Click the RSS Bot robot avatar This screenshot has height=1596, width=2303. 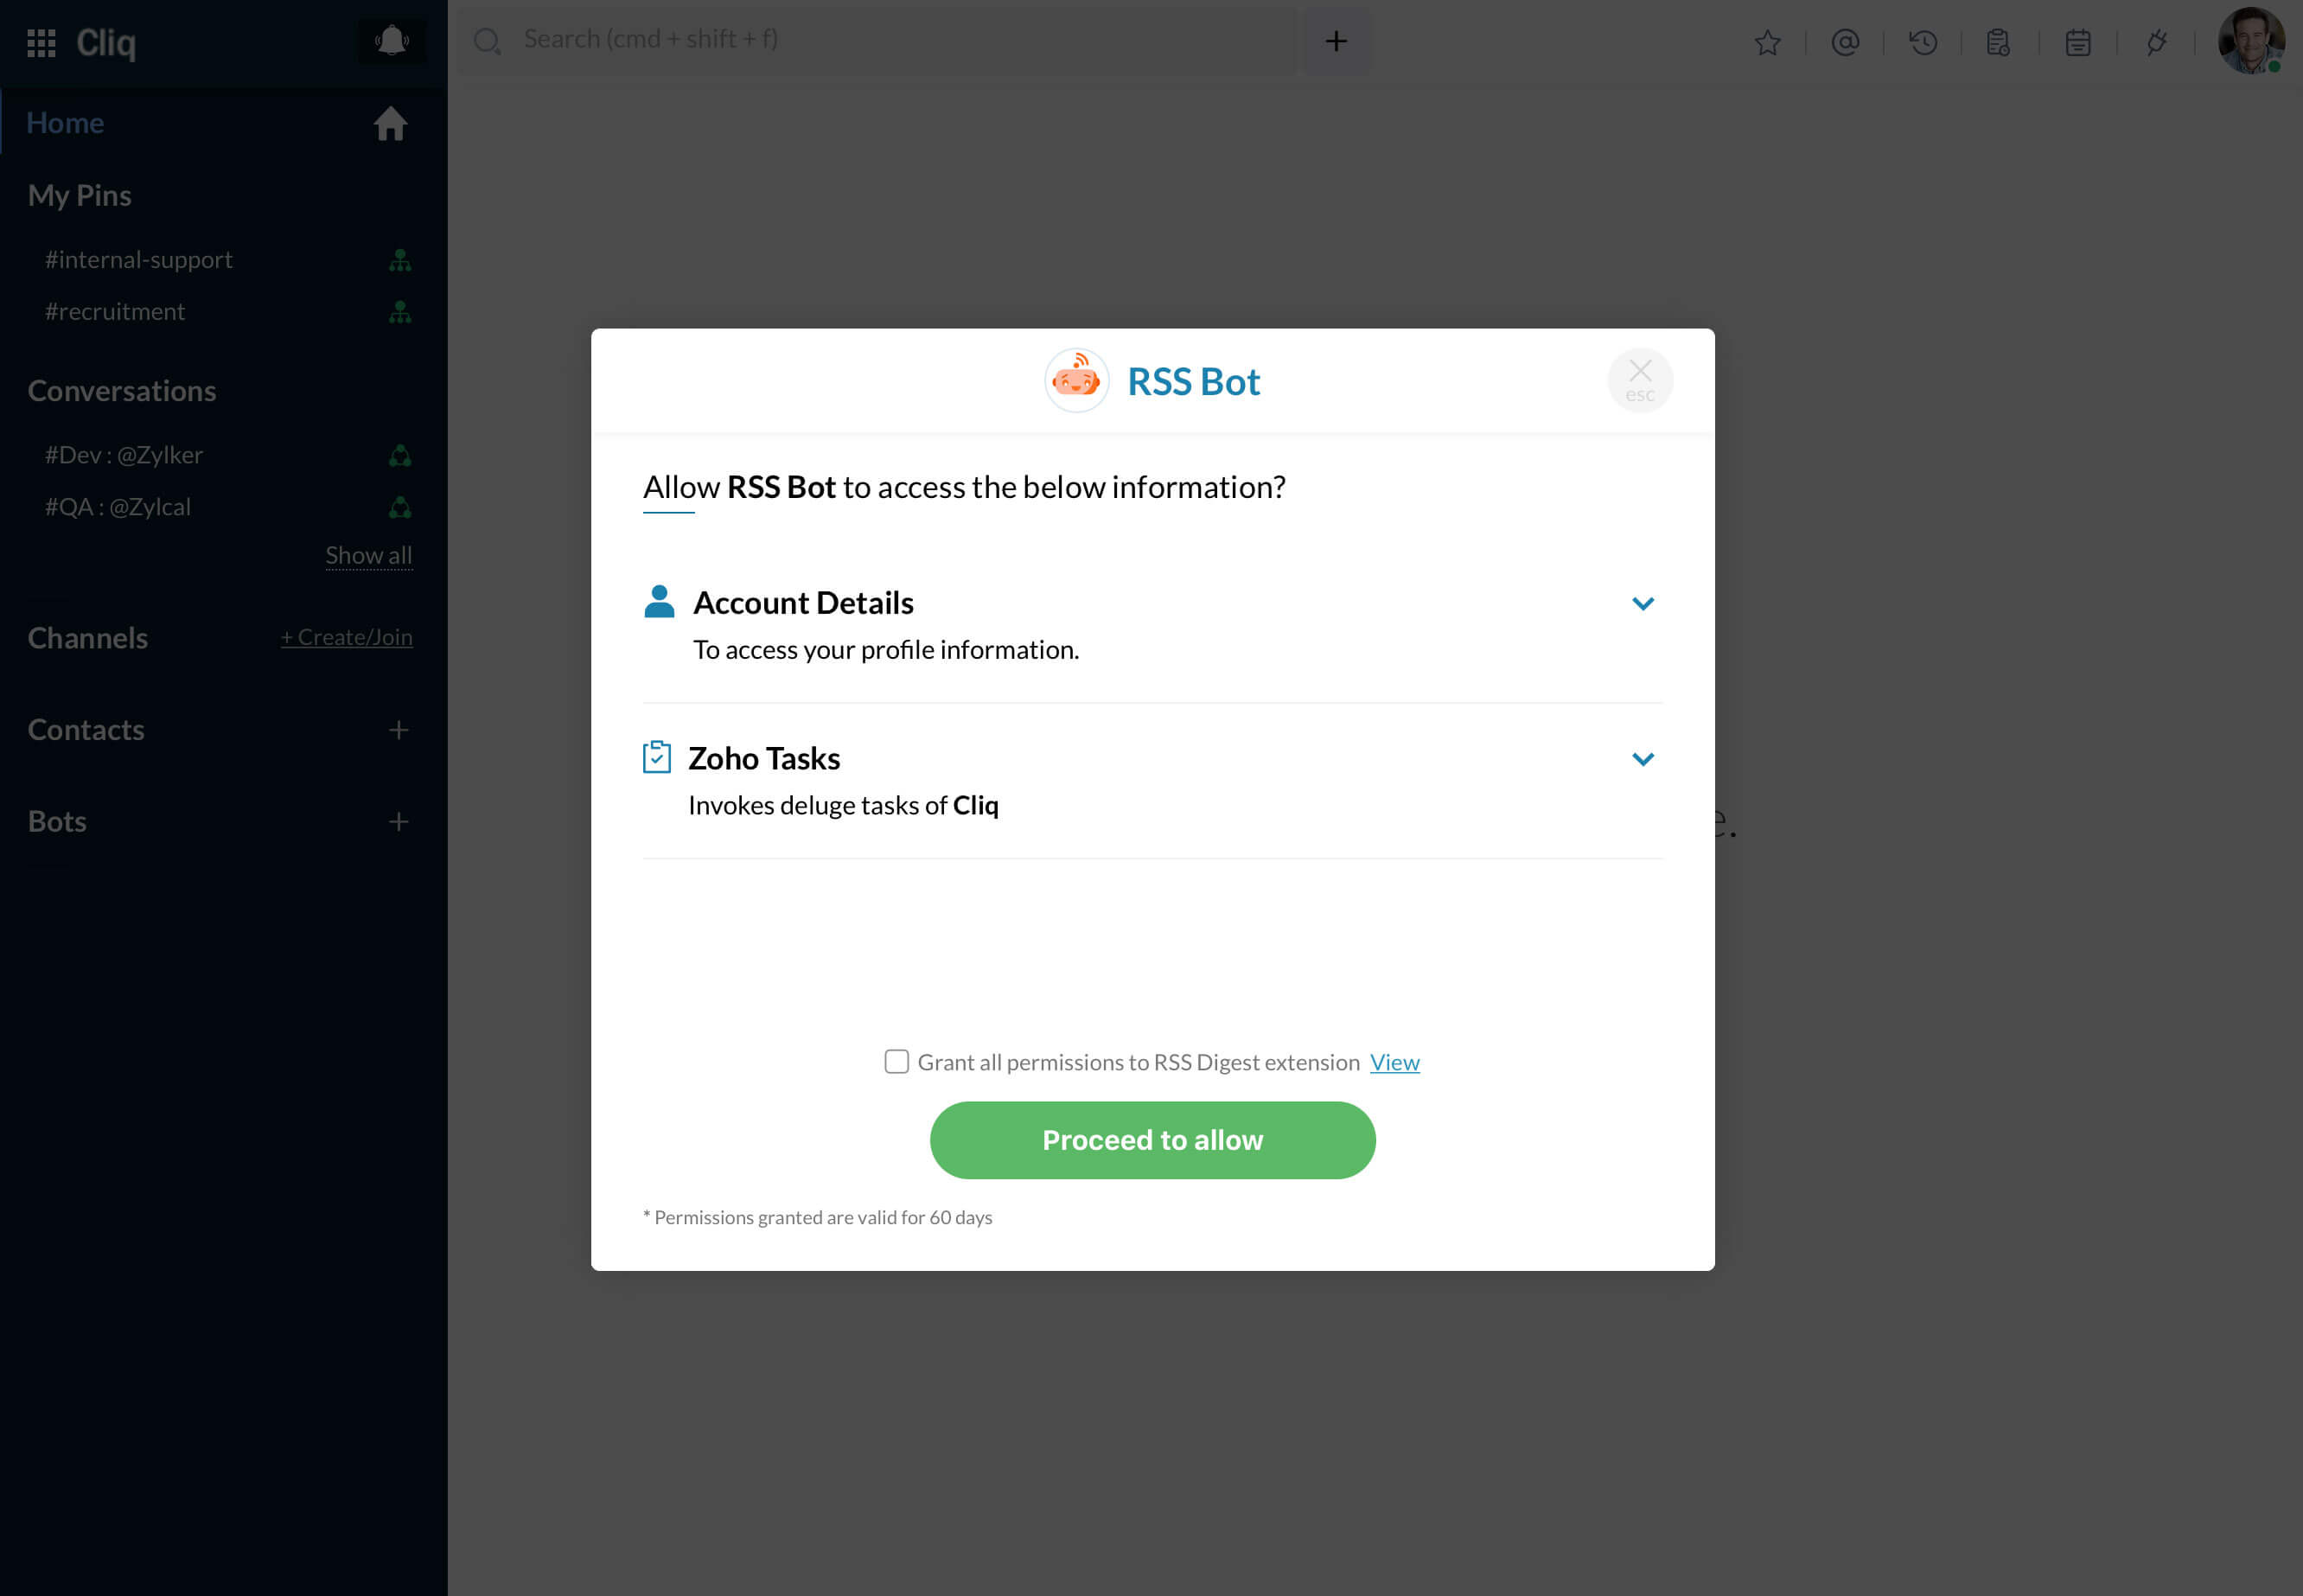1076,380
